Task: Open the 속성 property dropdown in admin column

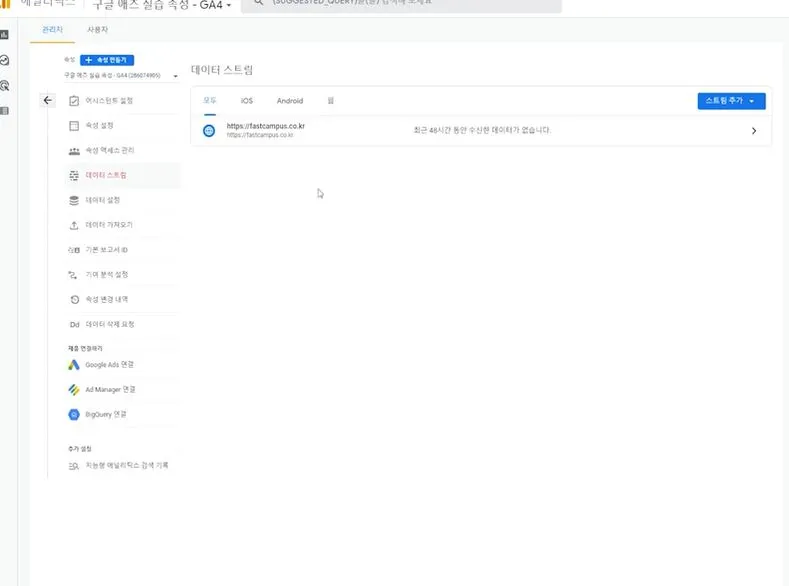Action: pyautogui.click(x=121, y=75)
